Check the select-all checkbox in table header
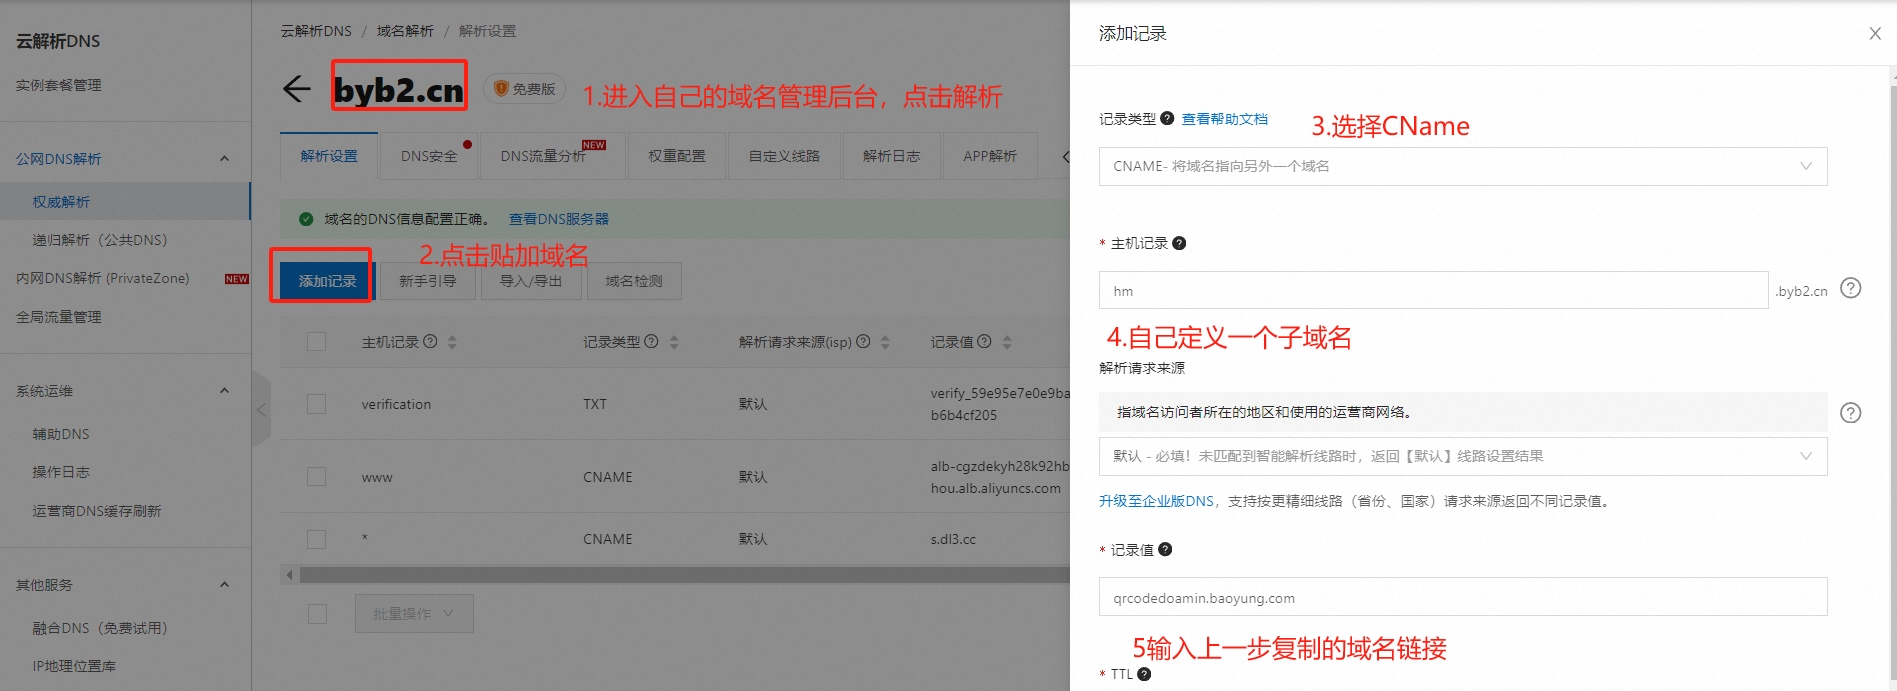The image size is (1897, 691). (x=317, y=342)
